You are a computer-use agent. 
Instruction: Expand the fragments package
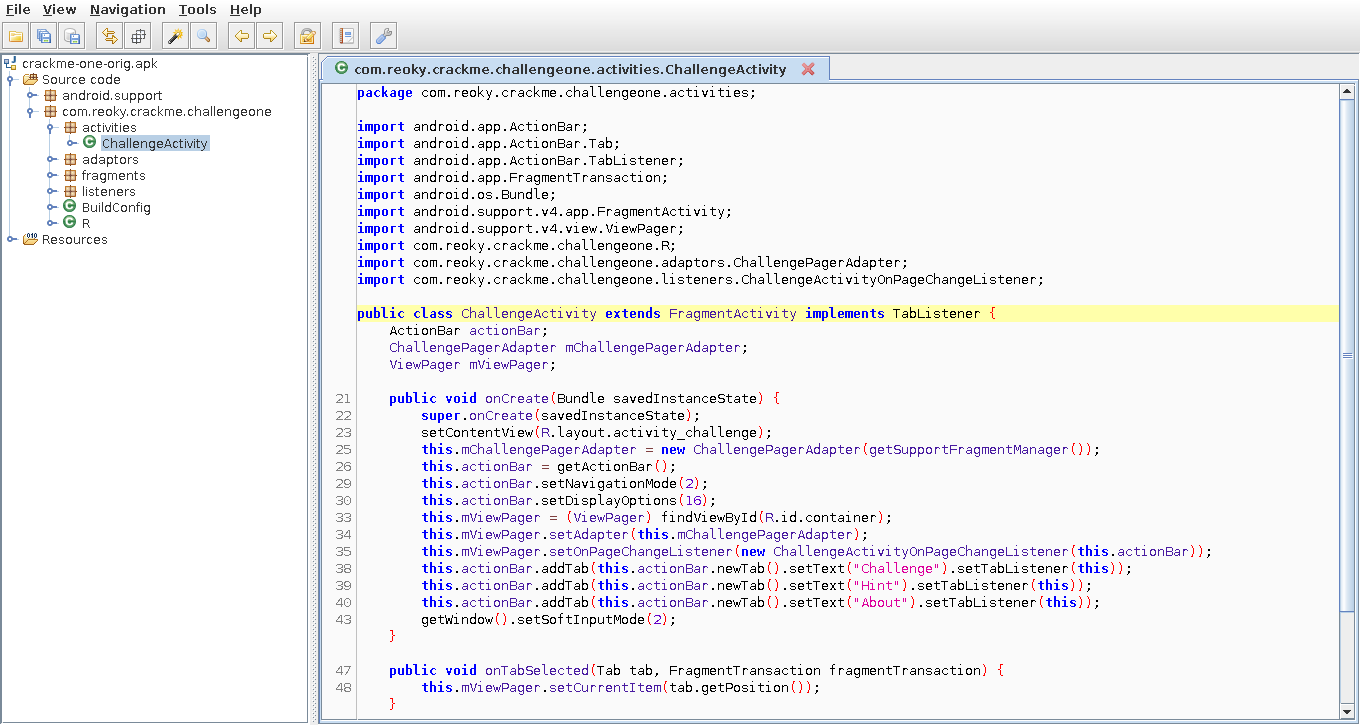tap(51, 176)
